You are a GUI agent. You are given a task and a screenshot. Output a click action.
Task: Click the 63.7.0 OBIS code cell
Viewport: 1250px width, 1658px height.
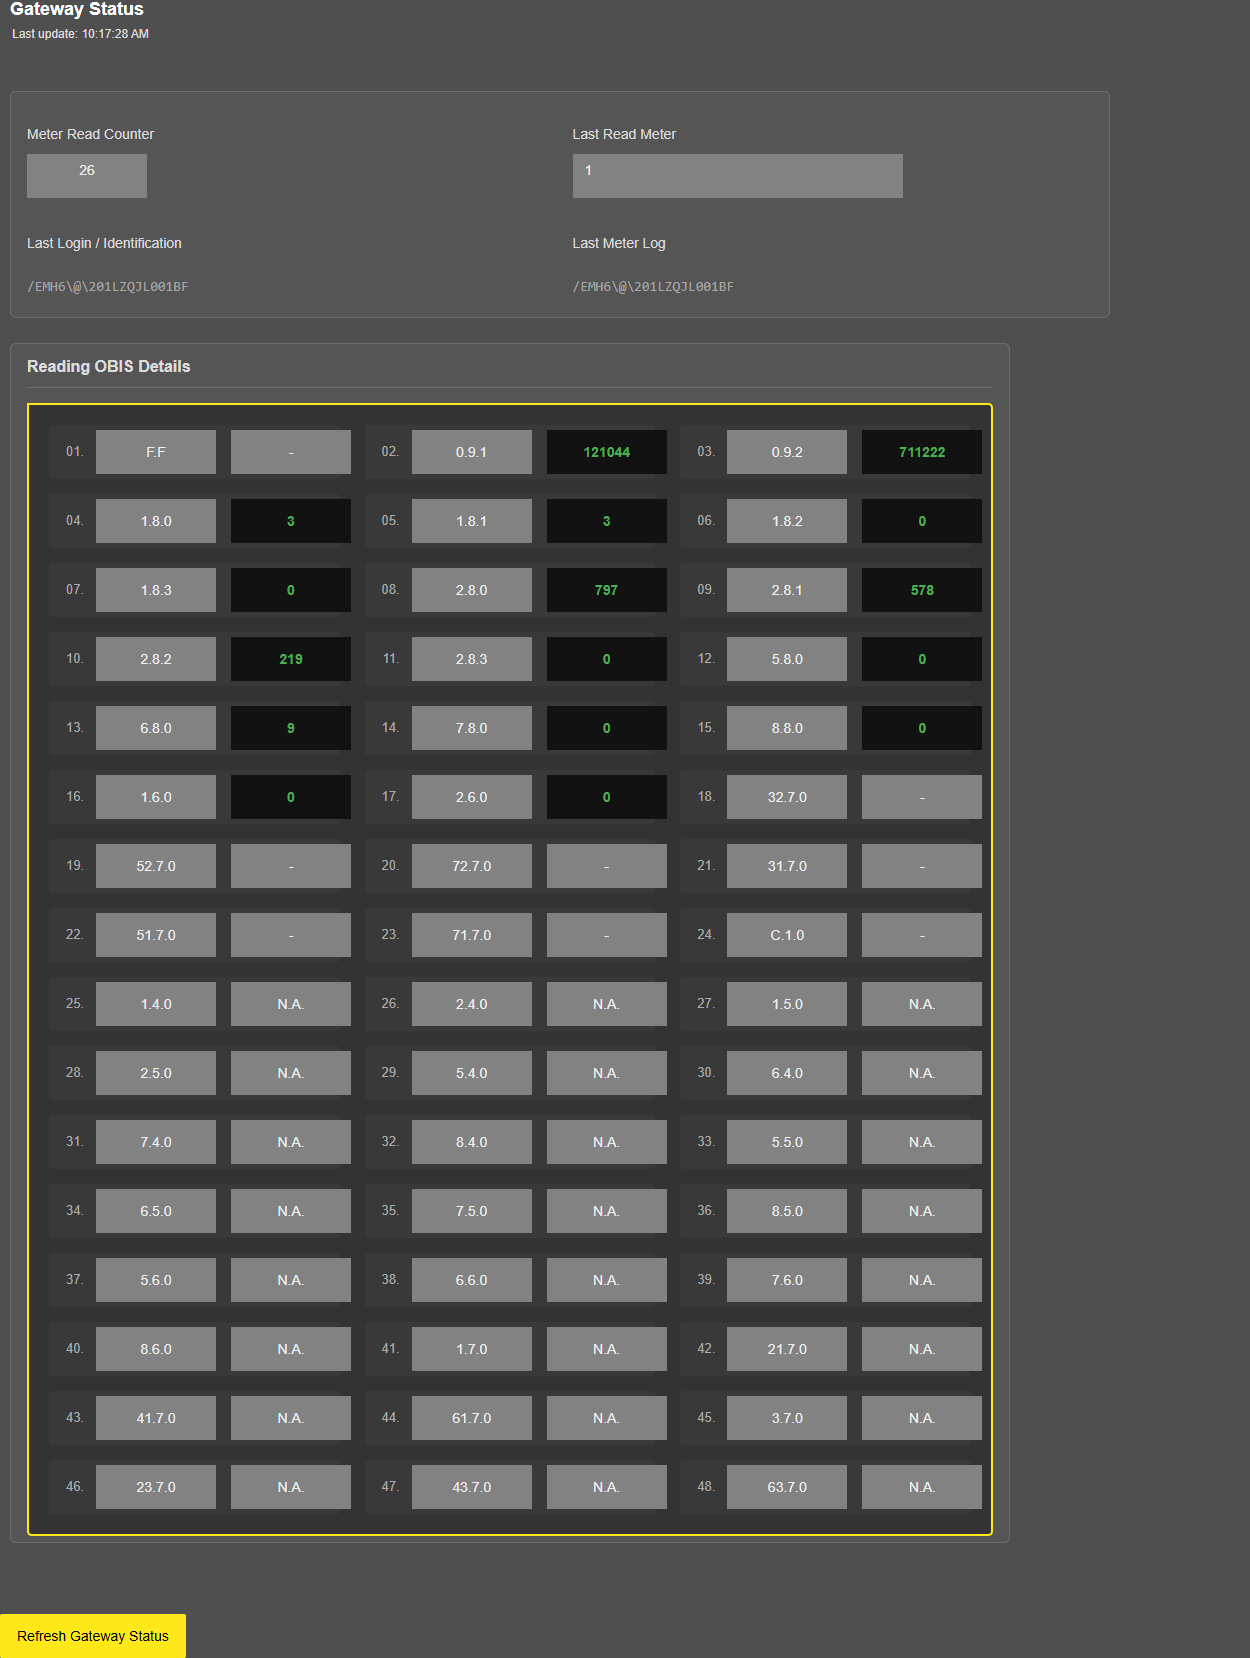[787, 1487]
